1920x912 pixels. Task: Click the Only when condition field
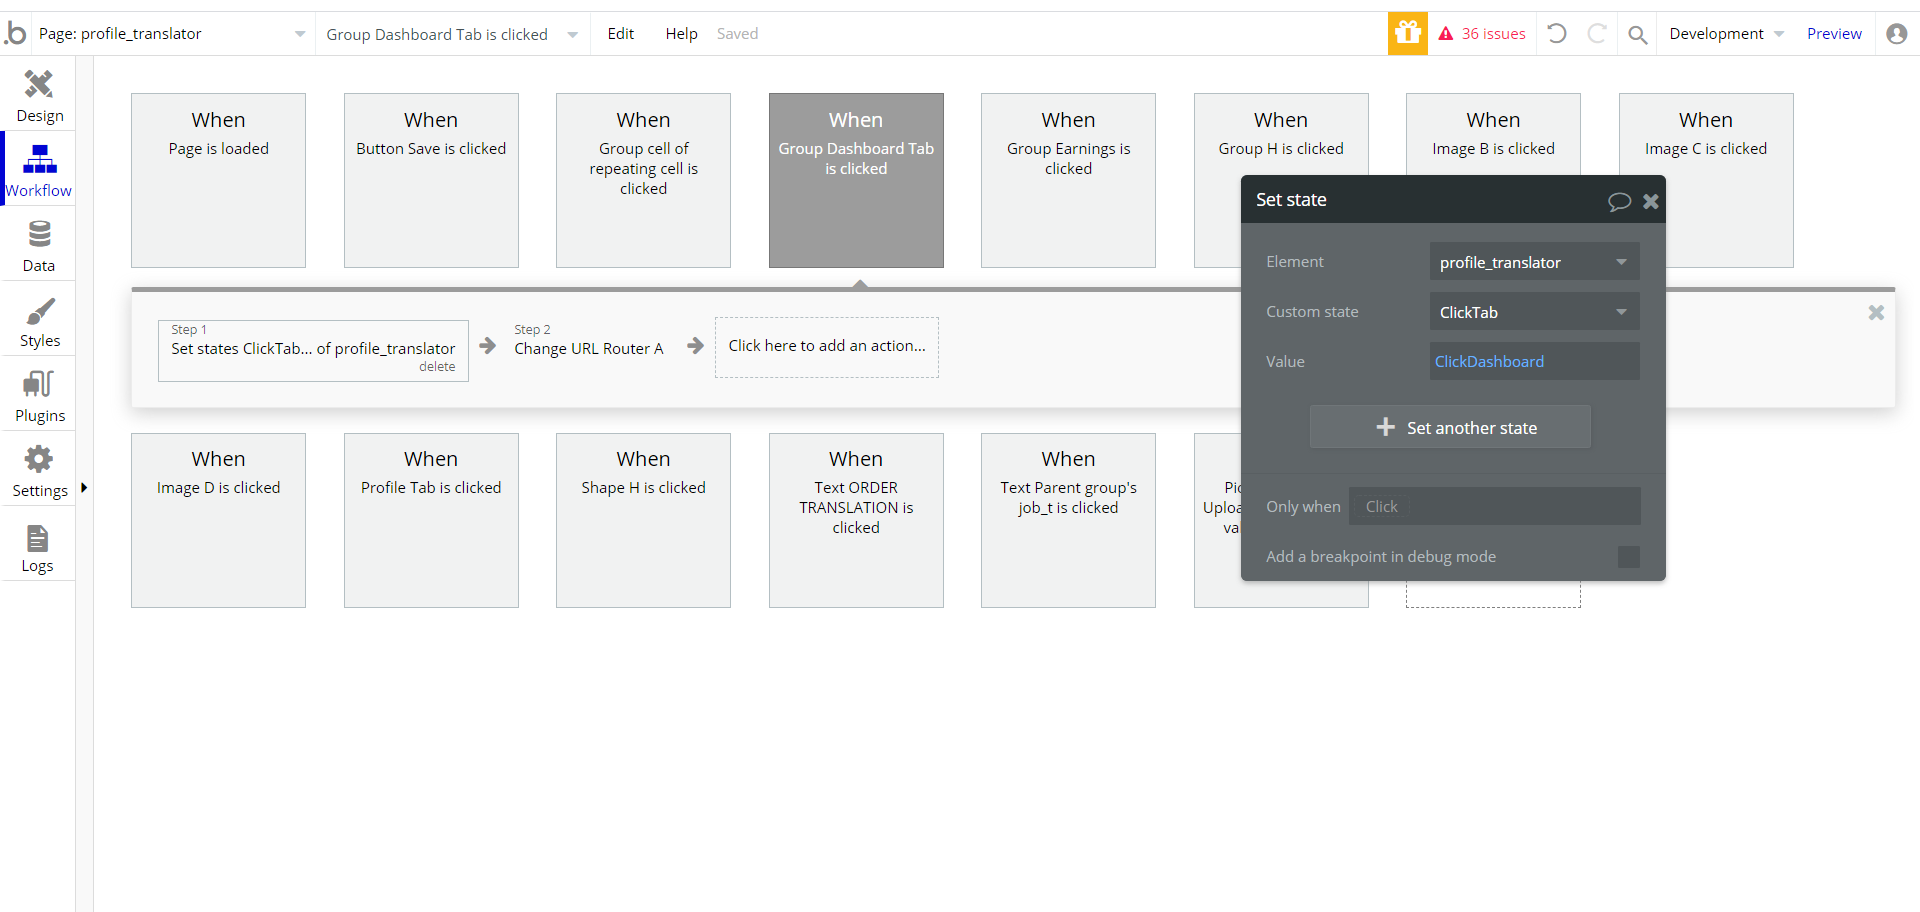click(x=1494, y=506)
